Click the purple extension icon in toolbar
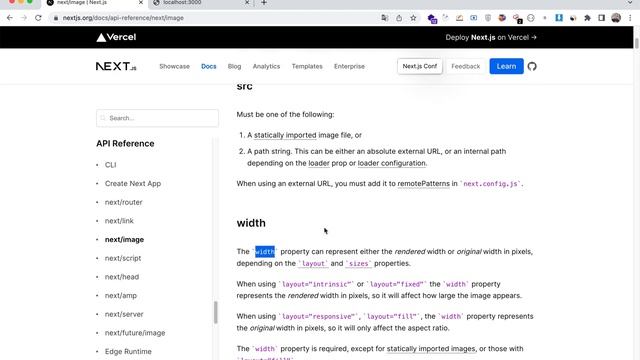640x360 pixels. click(x=432, y=18)
